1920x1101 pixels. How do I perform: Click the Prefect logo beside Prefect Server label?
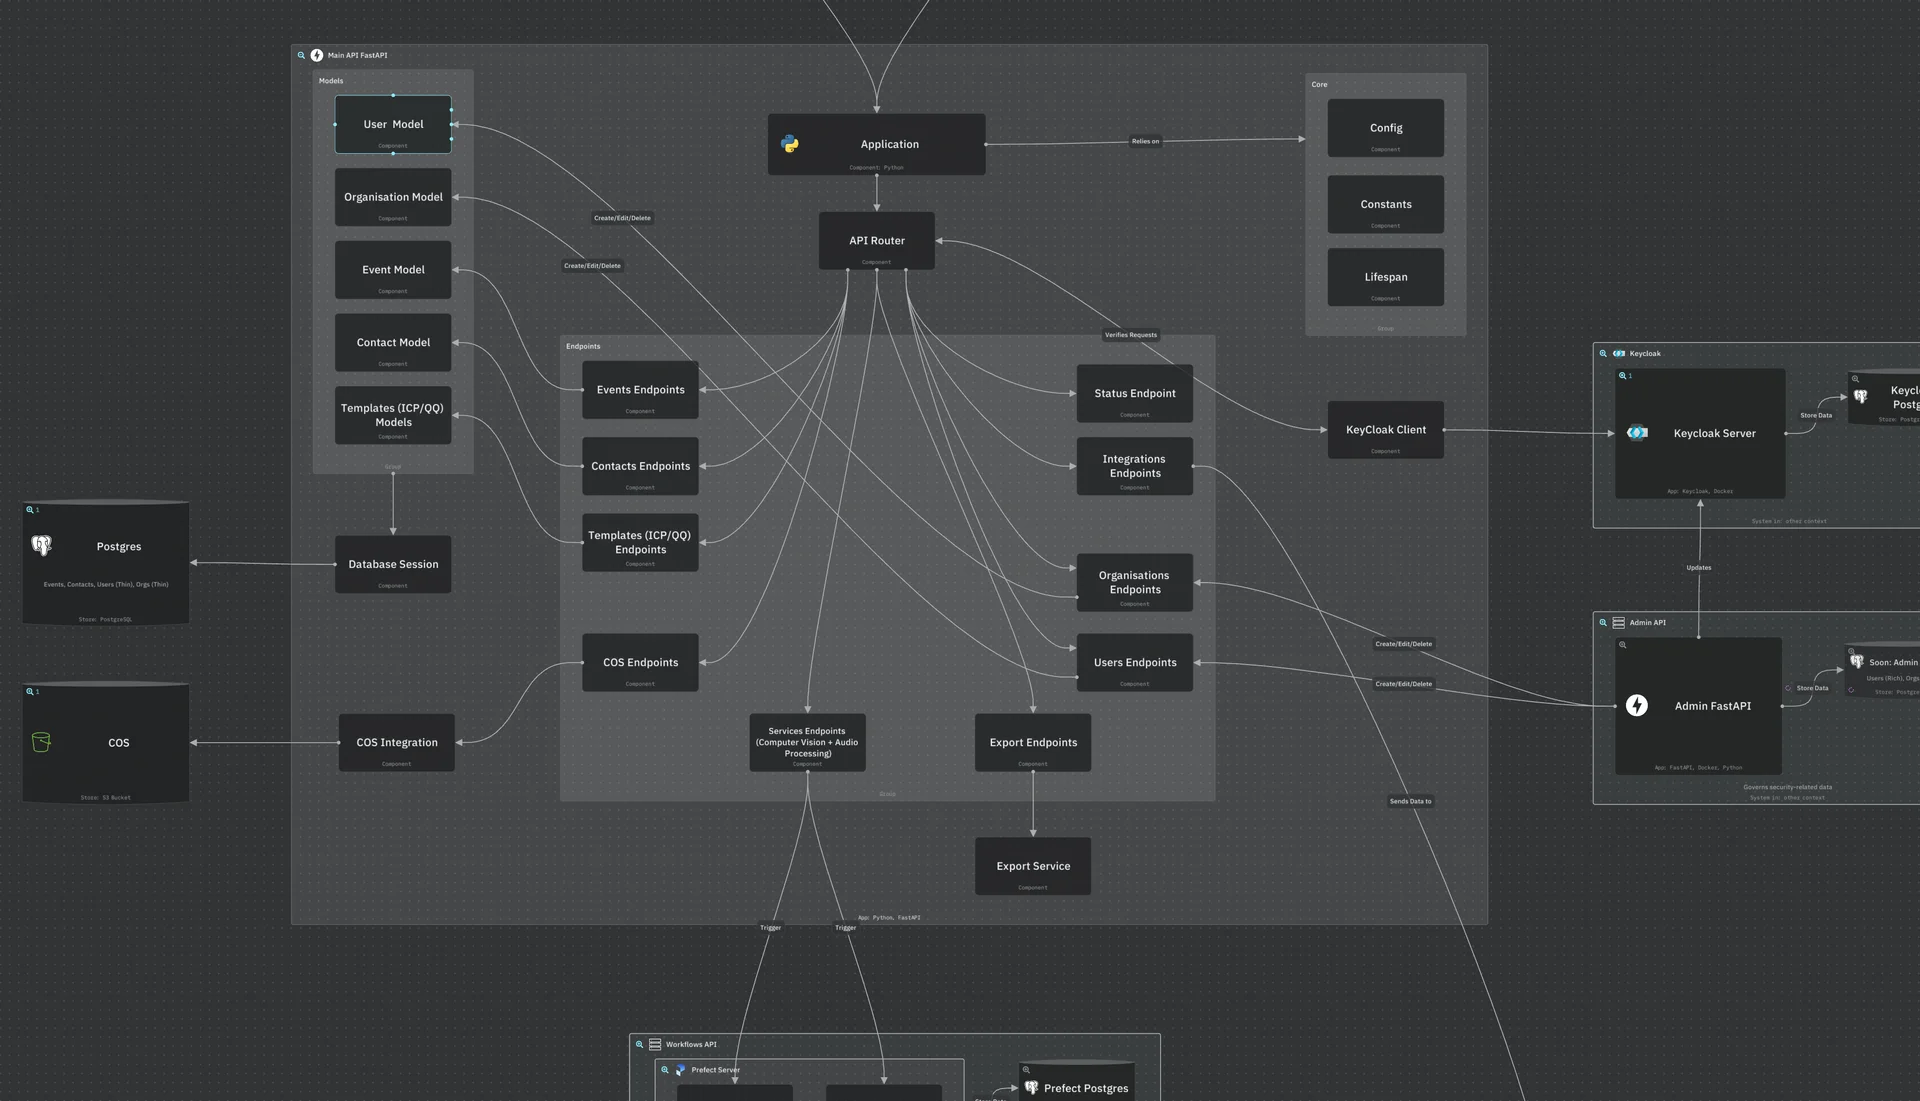(x=678, y=1069)
